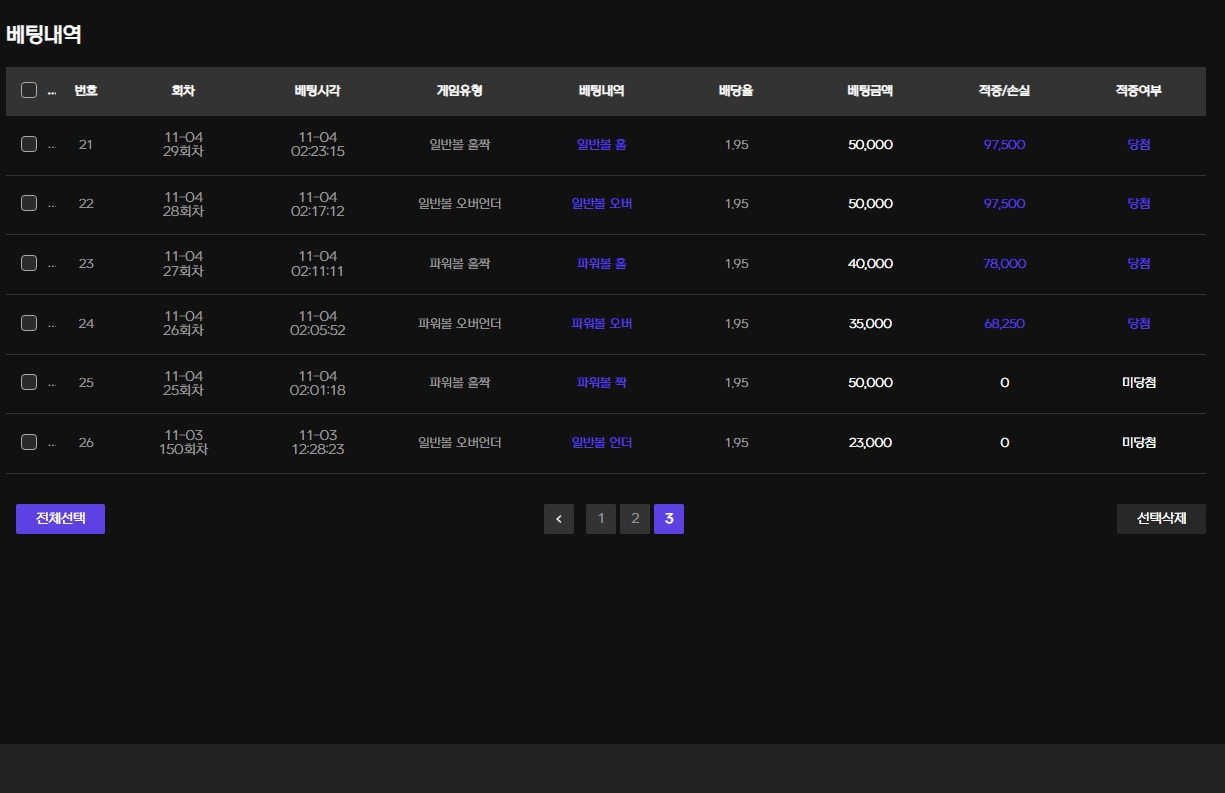Click the 68,250 payout amount
This screenshot has height=793, width=1225.
(x=1004, y=324)
